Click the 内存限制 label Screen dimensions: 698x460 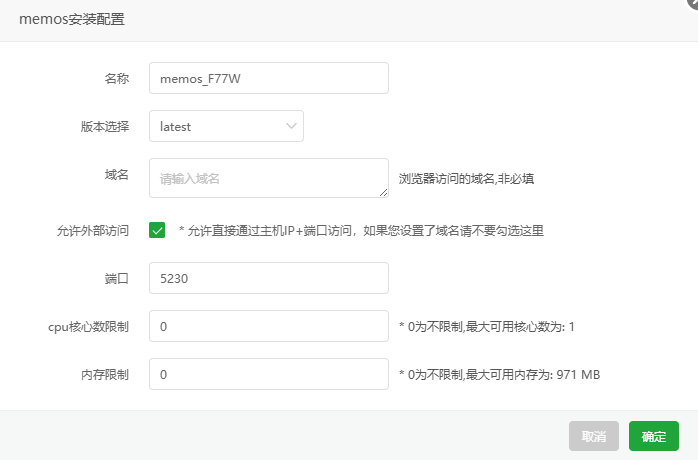pos(105,375)
